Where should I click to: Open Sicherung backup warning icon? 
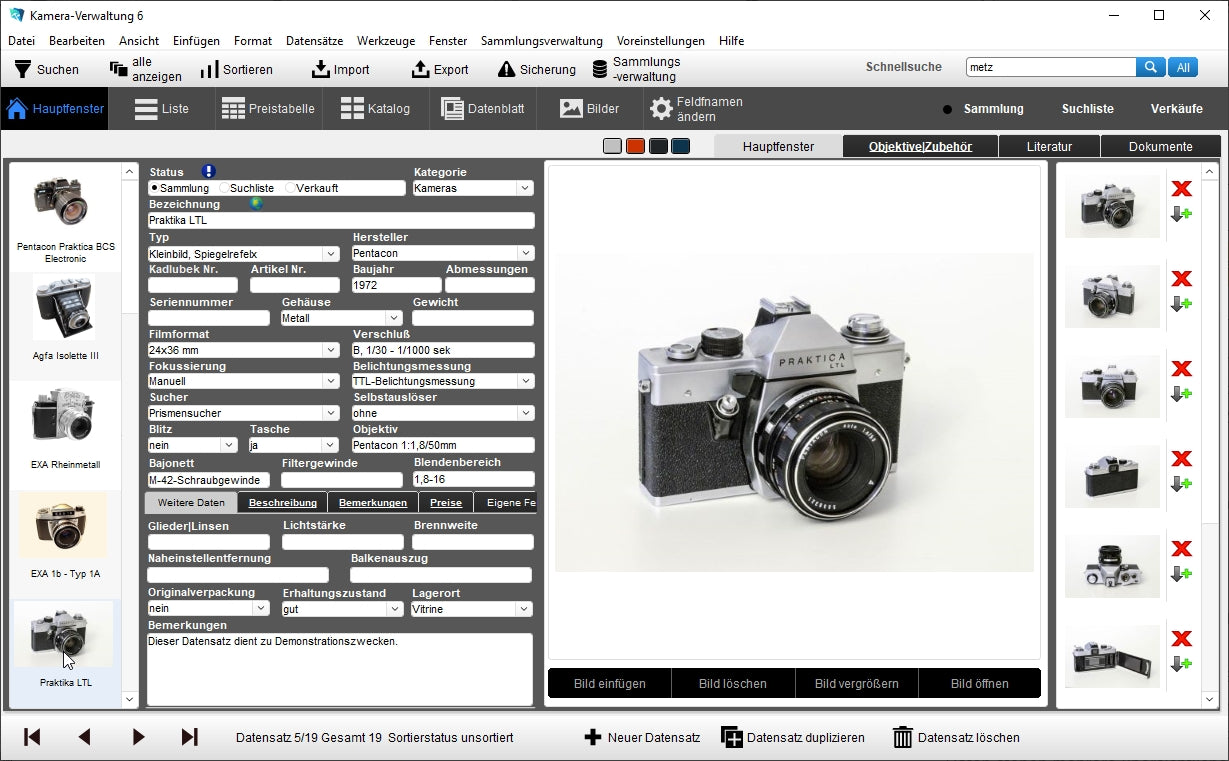coord(506,70)
